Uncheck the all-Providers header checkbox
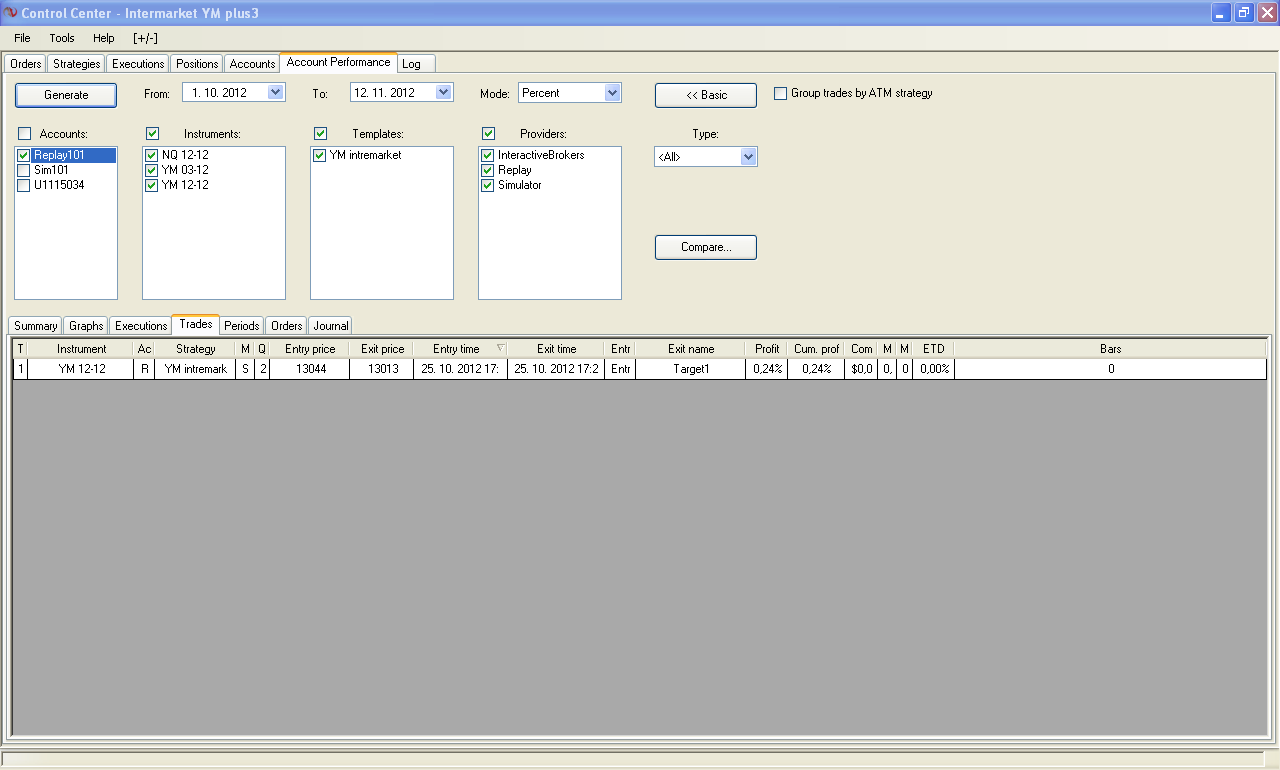Viewport: 1280px width, 770px height. (x=489, y=133)
